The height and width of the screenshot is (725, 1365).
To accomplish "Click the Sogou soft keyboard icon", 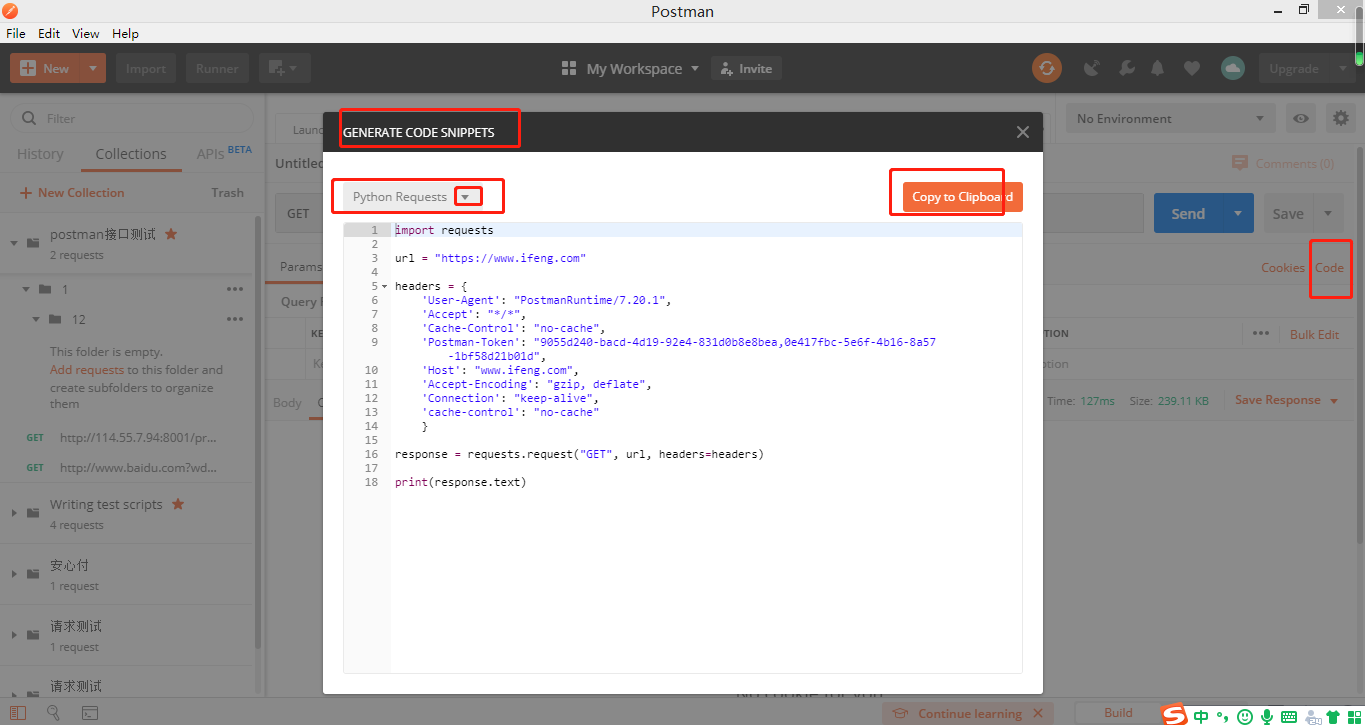I will 1288,717.
